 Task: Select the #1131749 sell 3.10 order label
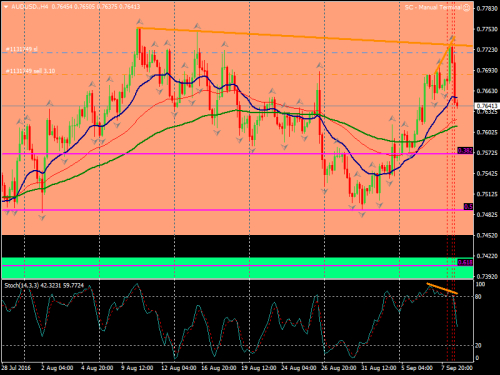pyautogui.click(x=30, y=71)
